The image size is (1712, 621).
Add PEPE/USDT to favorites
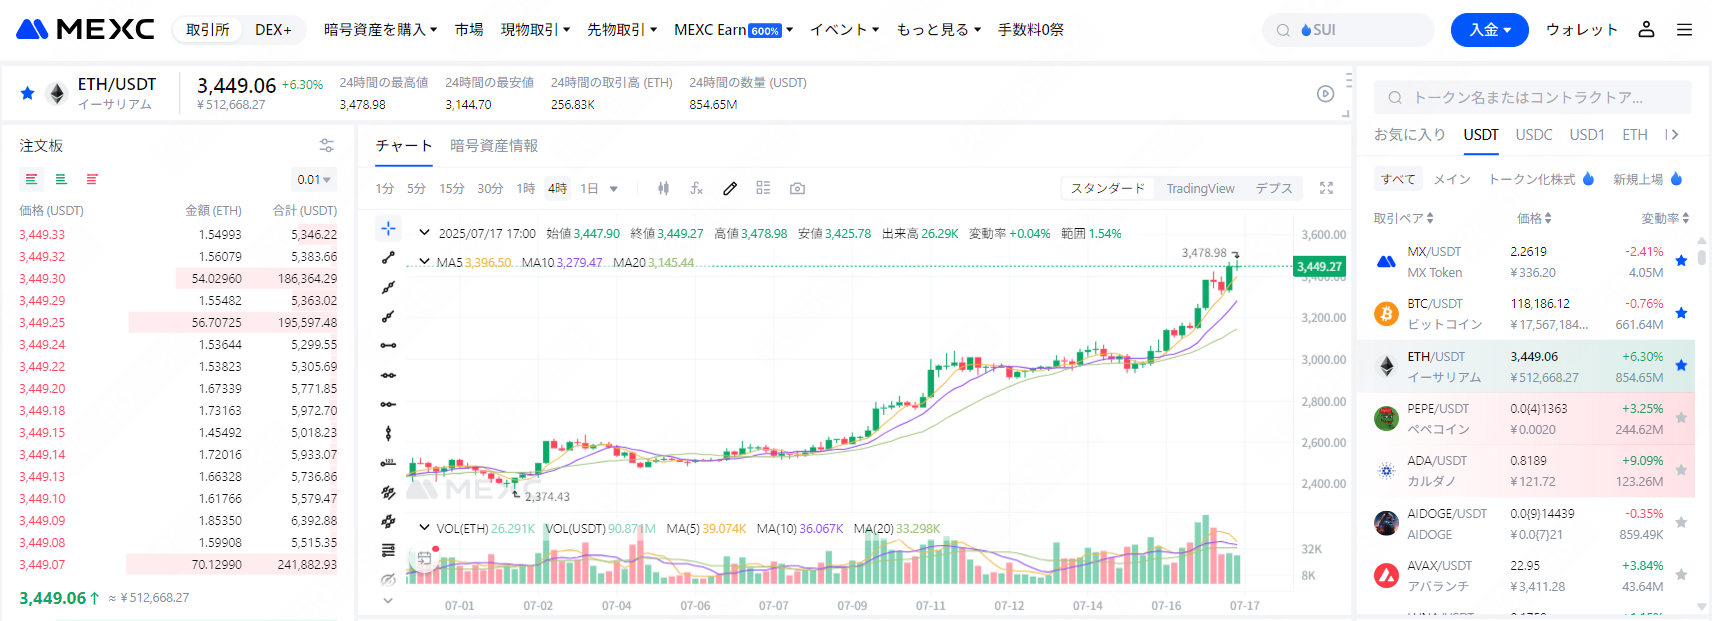[1681, 418]
